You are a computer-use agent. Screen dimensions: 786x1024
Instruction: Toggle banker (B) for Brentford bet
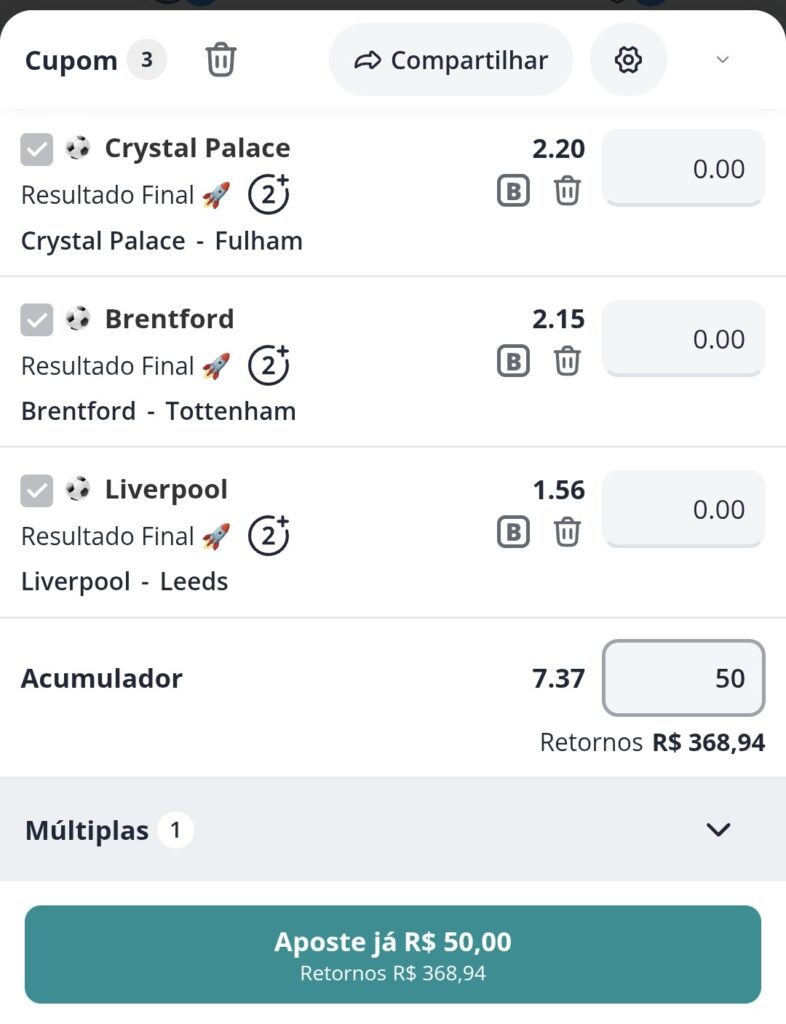(513, 360)
